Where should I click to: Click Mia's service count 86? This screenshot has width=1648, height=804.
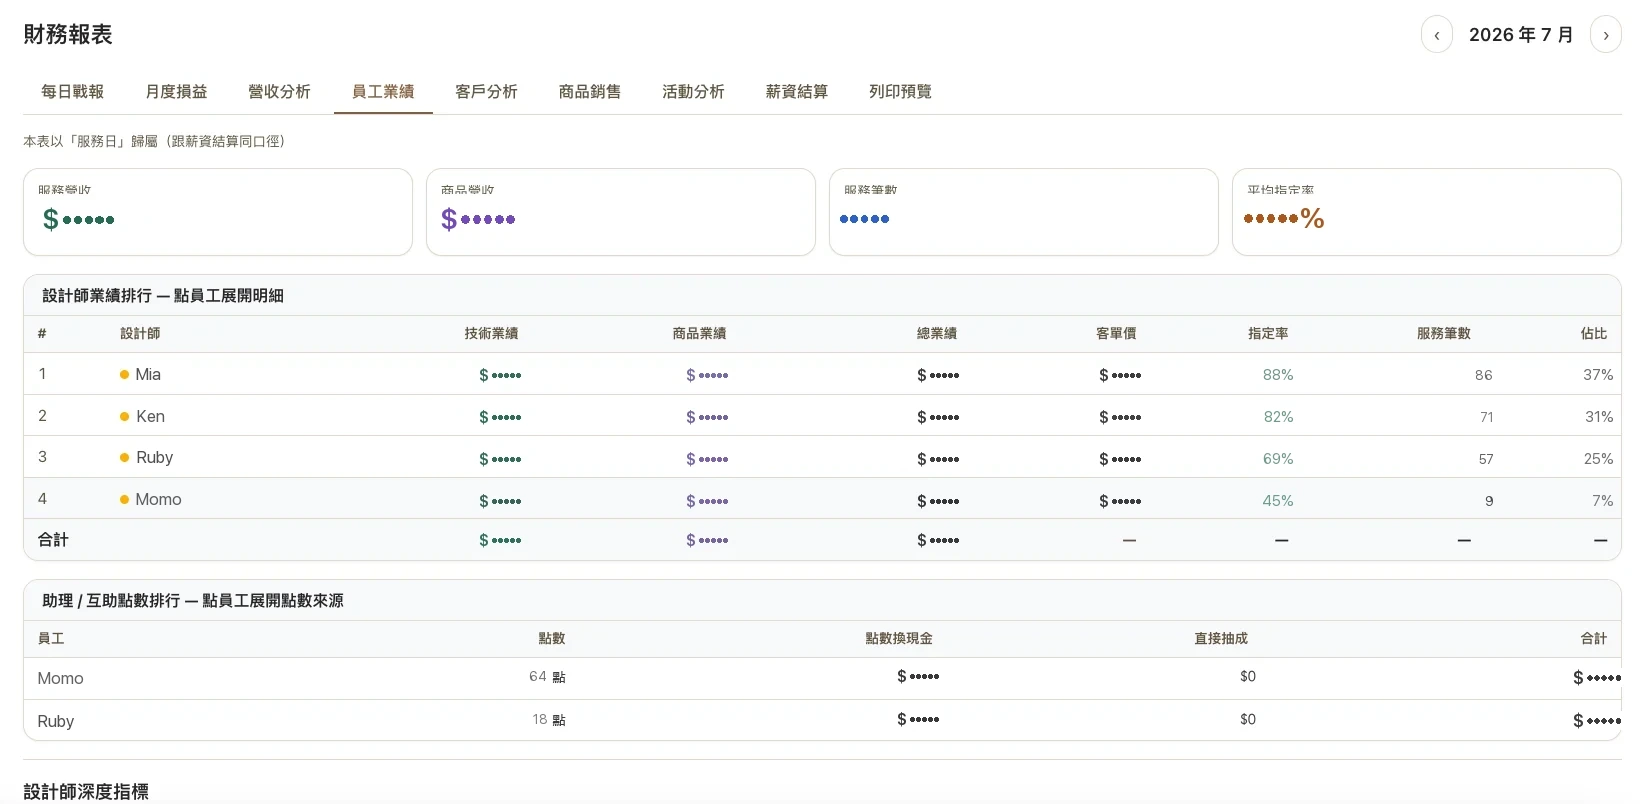coord(1484,375)
